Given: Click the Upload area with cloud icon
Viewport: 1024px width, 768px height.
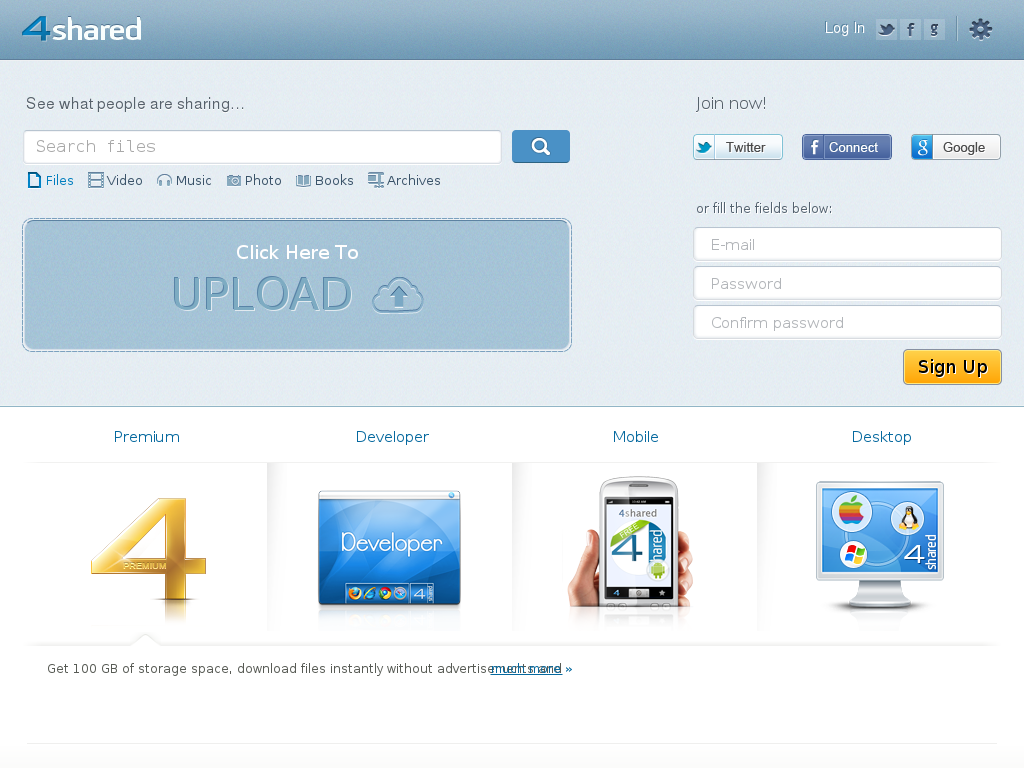Looking at the screenshot, I should [x=297, y=285].
